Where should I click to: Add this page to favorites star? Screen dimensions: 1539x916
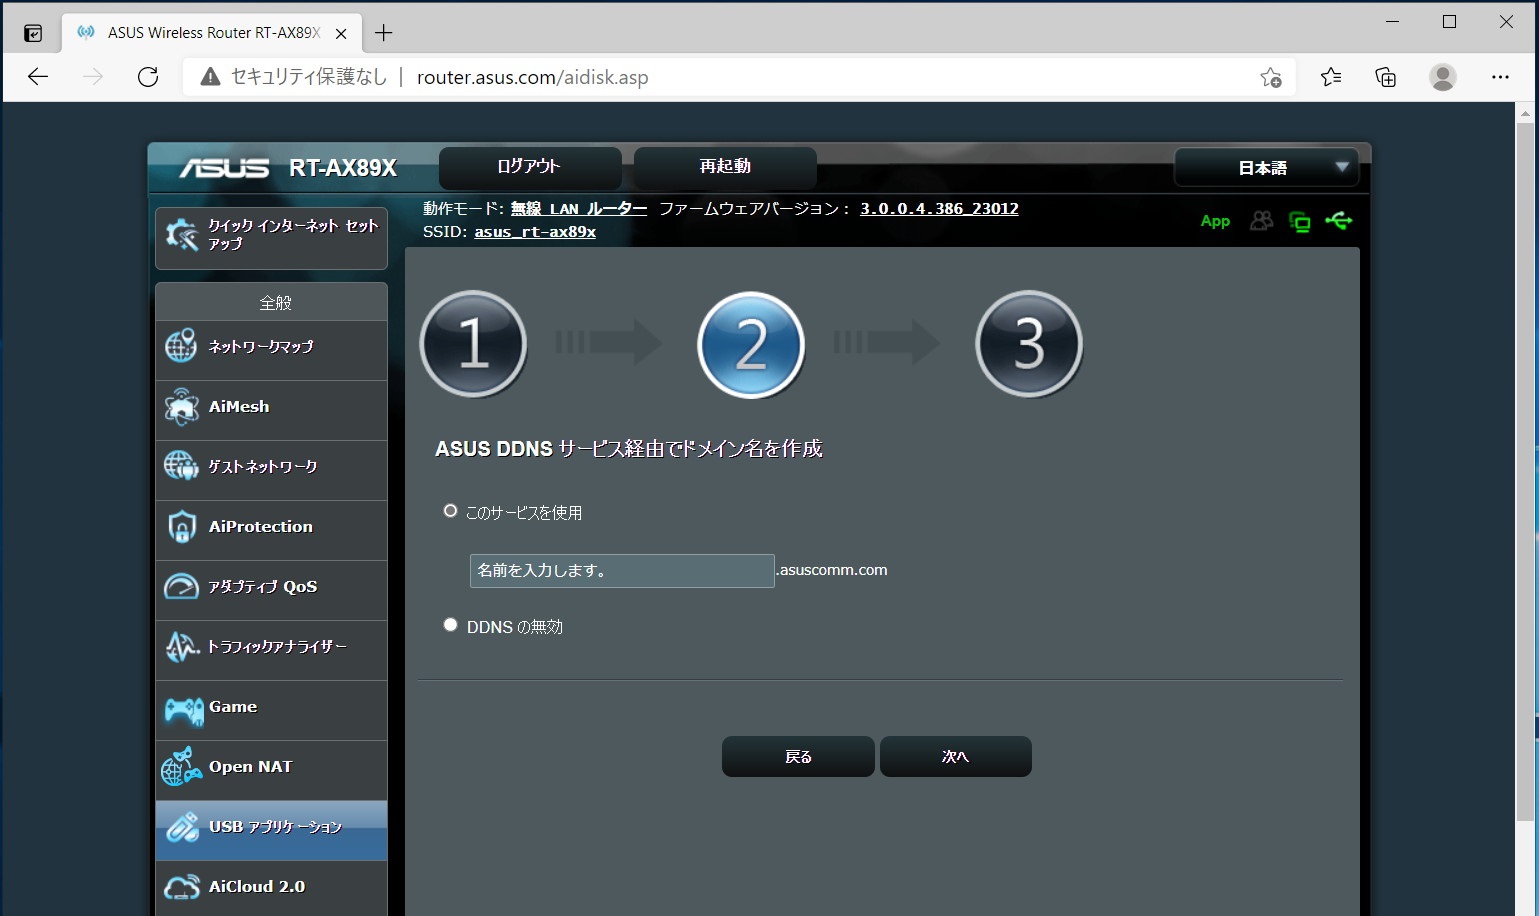pos(1271,77)
